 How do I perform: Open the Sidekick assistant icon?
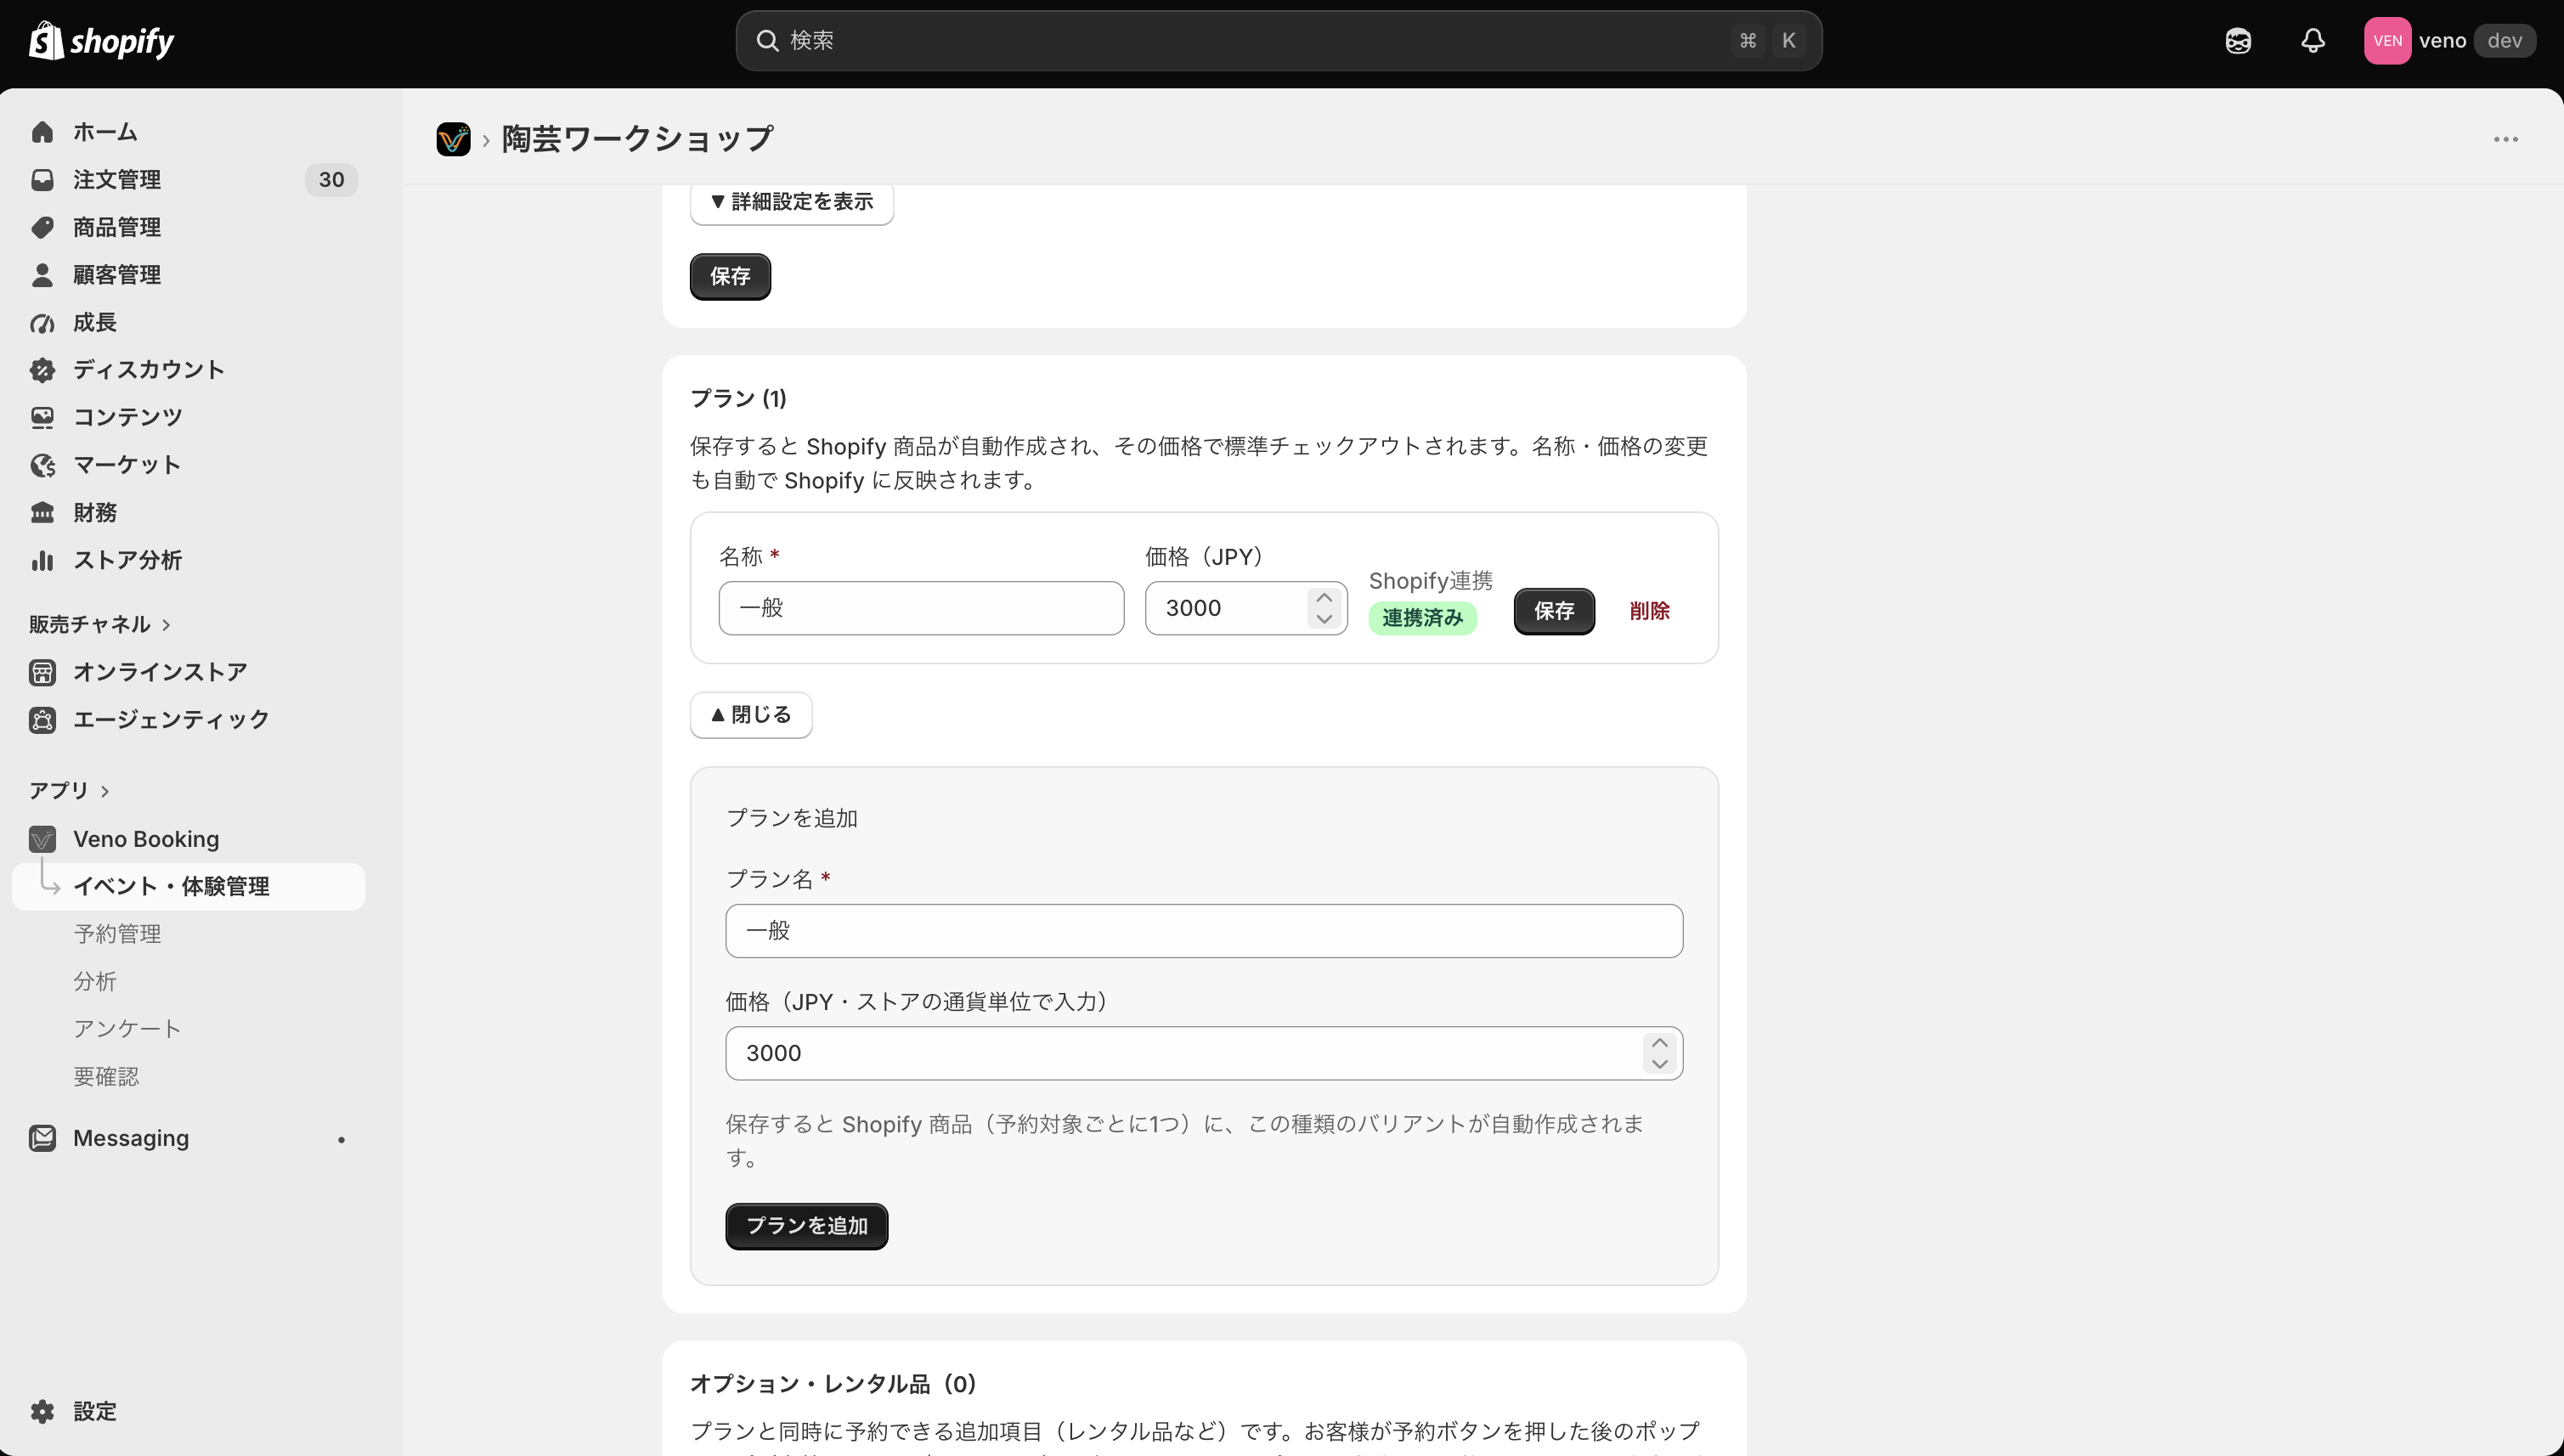[x=2238, y=41]
